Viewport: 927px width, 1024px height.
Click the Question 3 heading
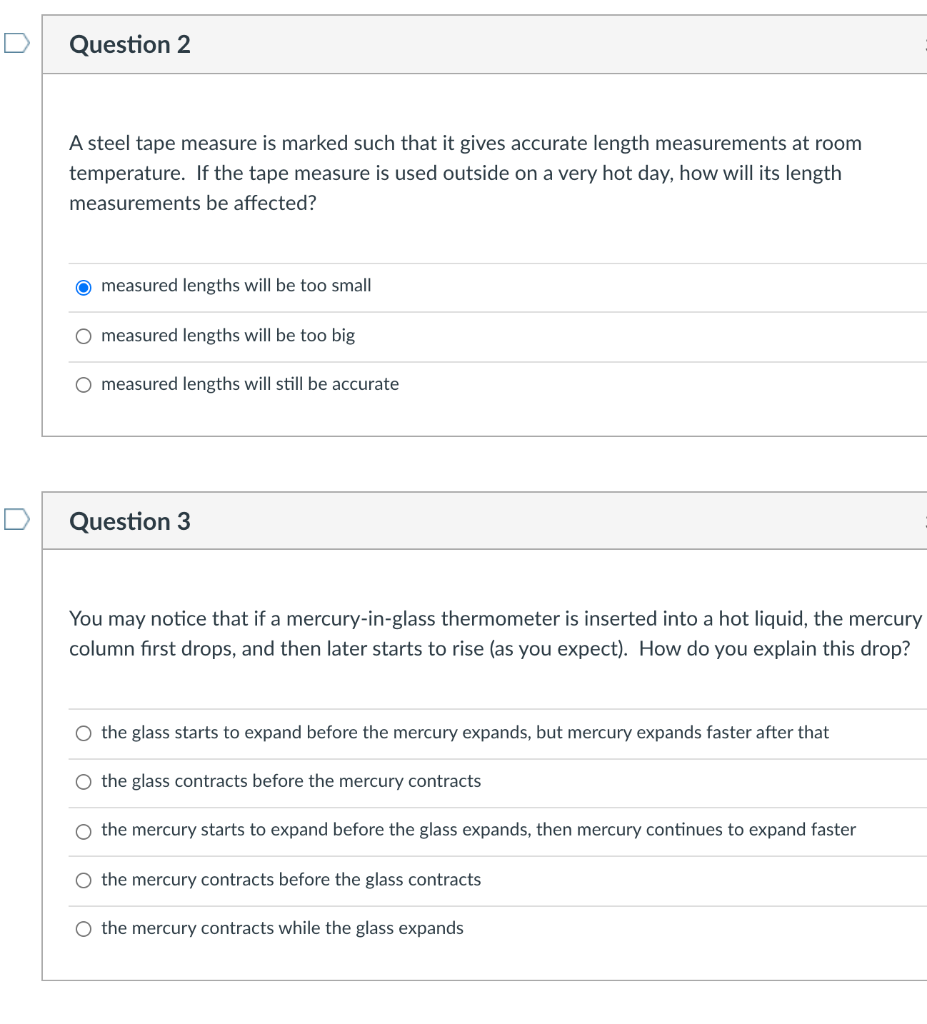point(130,521)
